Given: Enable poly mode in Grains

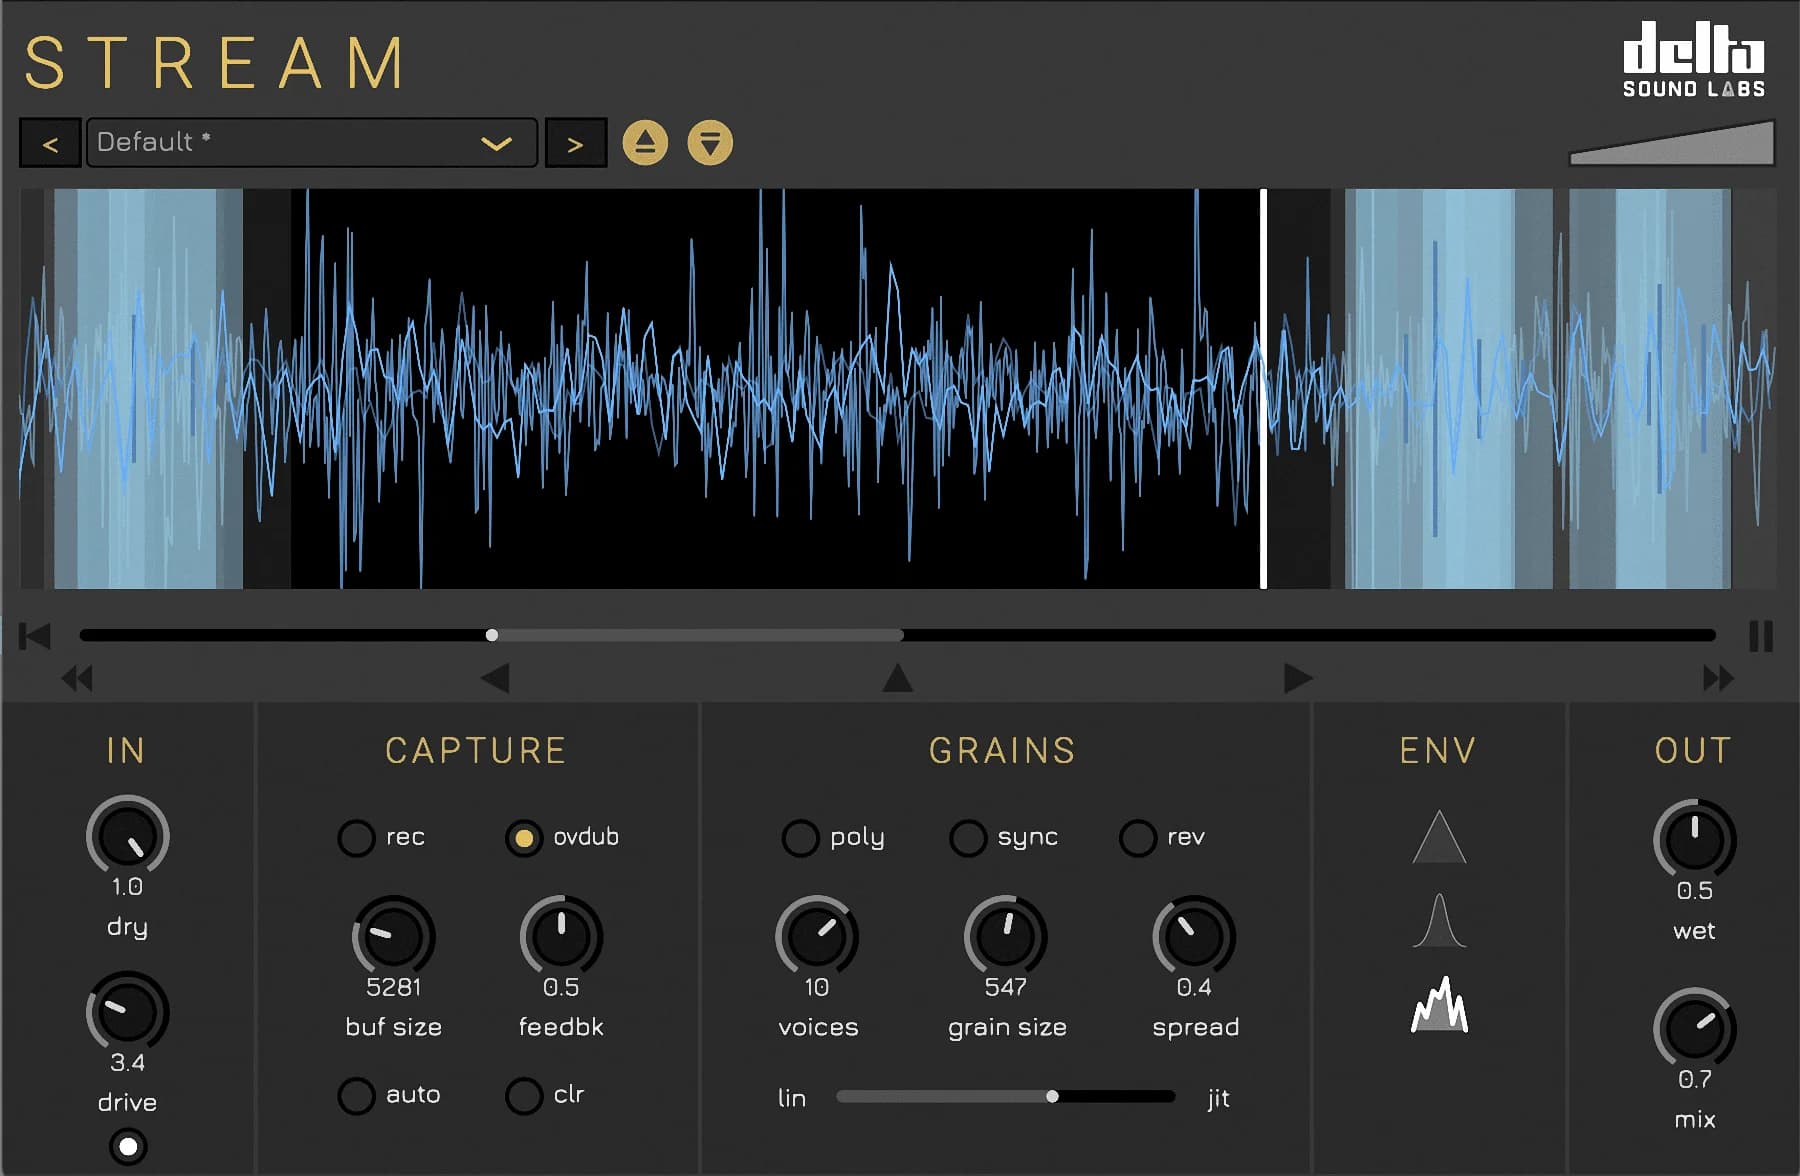Looking at the screenshot, I should pos(800,838).
